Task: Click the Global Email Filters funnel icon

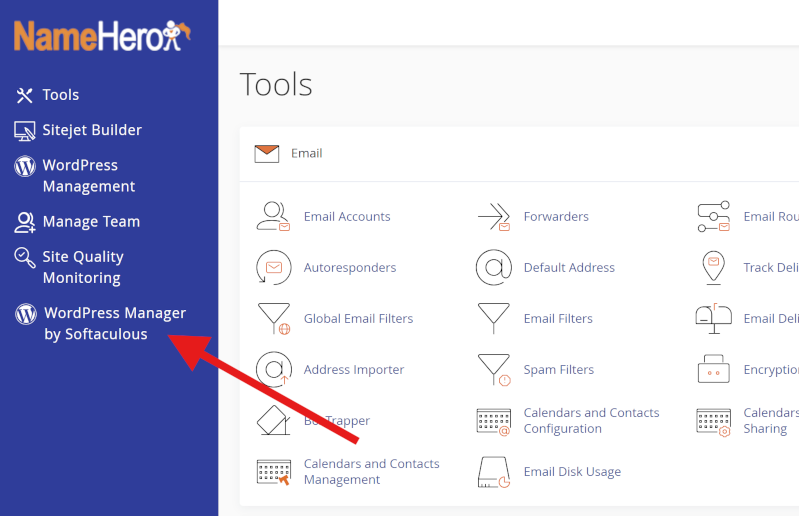Action: pyautogui.click(x=274, y=318)
